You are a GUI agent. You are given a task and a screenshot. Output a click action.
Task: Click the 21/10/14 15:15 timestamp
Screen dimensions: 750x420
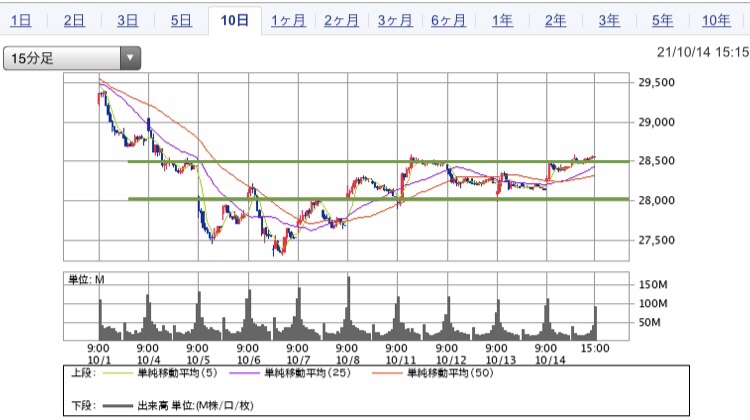(703, 52)
